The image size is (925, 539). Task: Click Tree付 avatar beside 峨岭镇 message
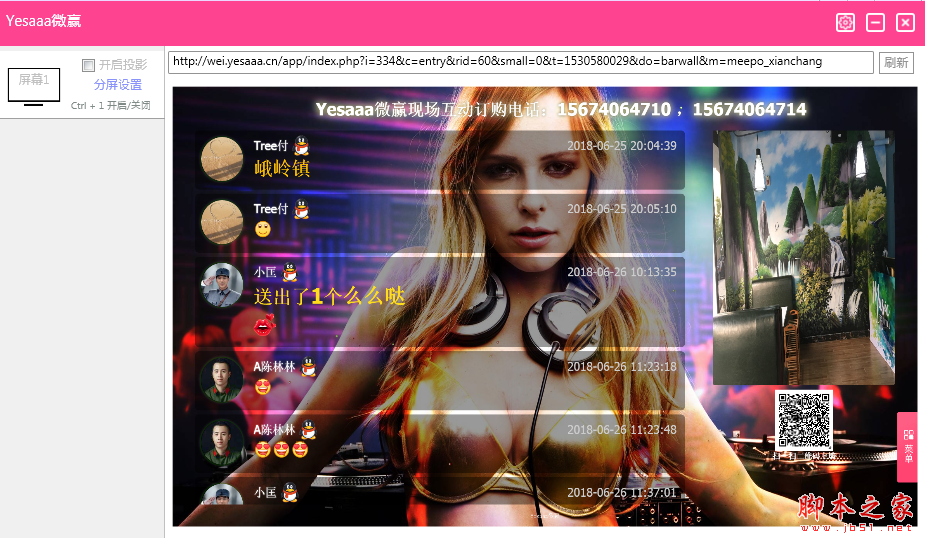coord(222,159)
